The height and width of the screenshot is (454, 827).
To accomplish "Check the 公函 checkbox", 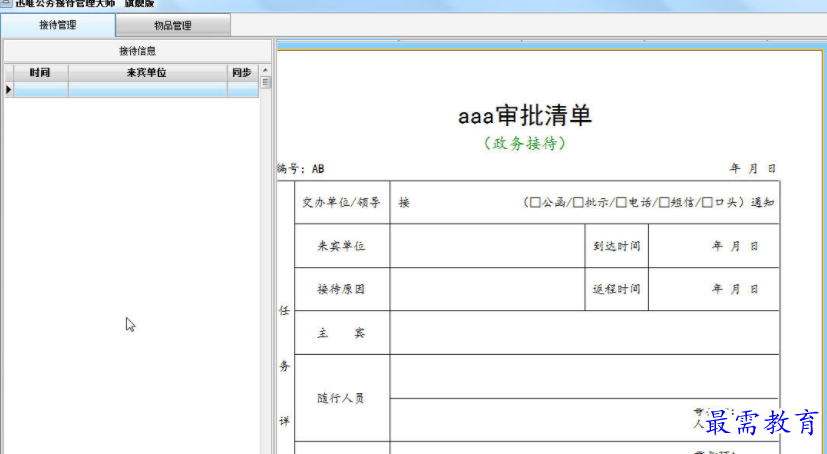I will tap(535, 203).
